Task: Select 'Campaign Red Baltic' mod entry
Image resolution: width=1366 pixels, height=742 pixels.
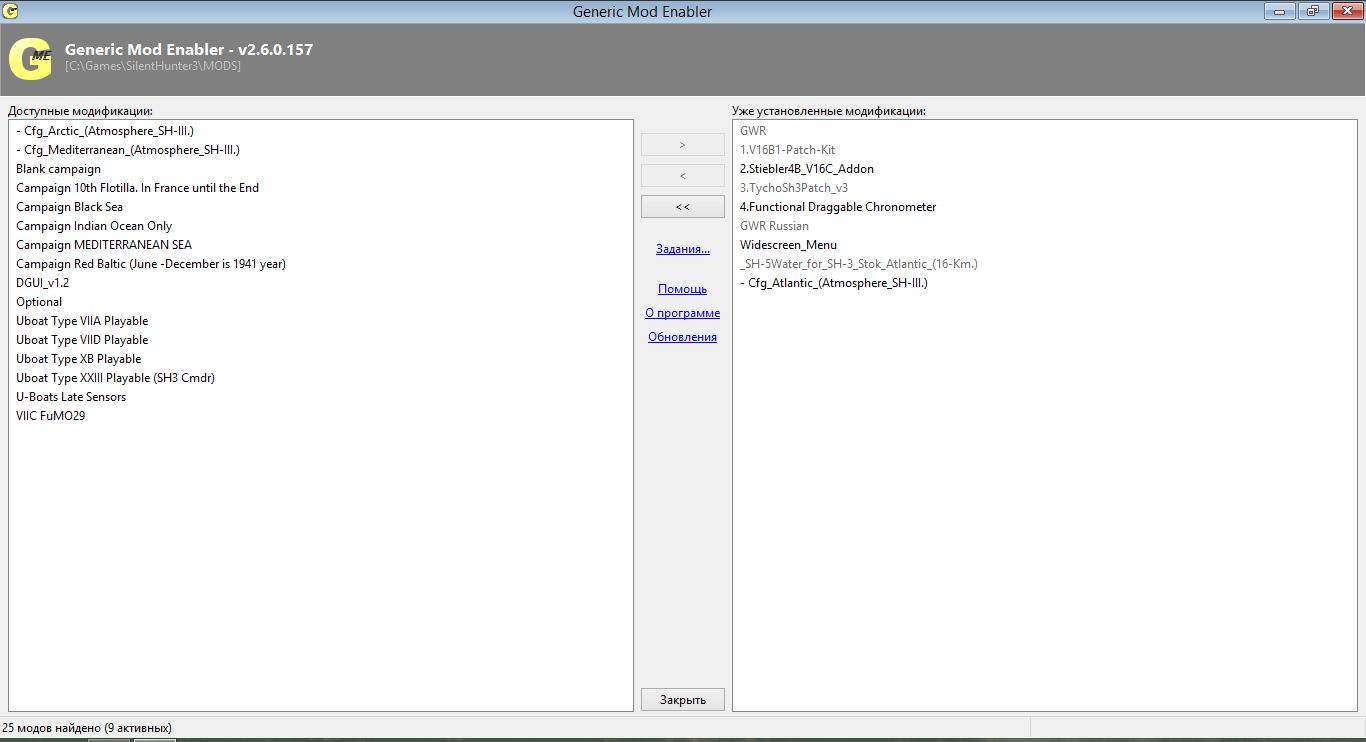Action: tap(151, 264)
